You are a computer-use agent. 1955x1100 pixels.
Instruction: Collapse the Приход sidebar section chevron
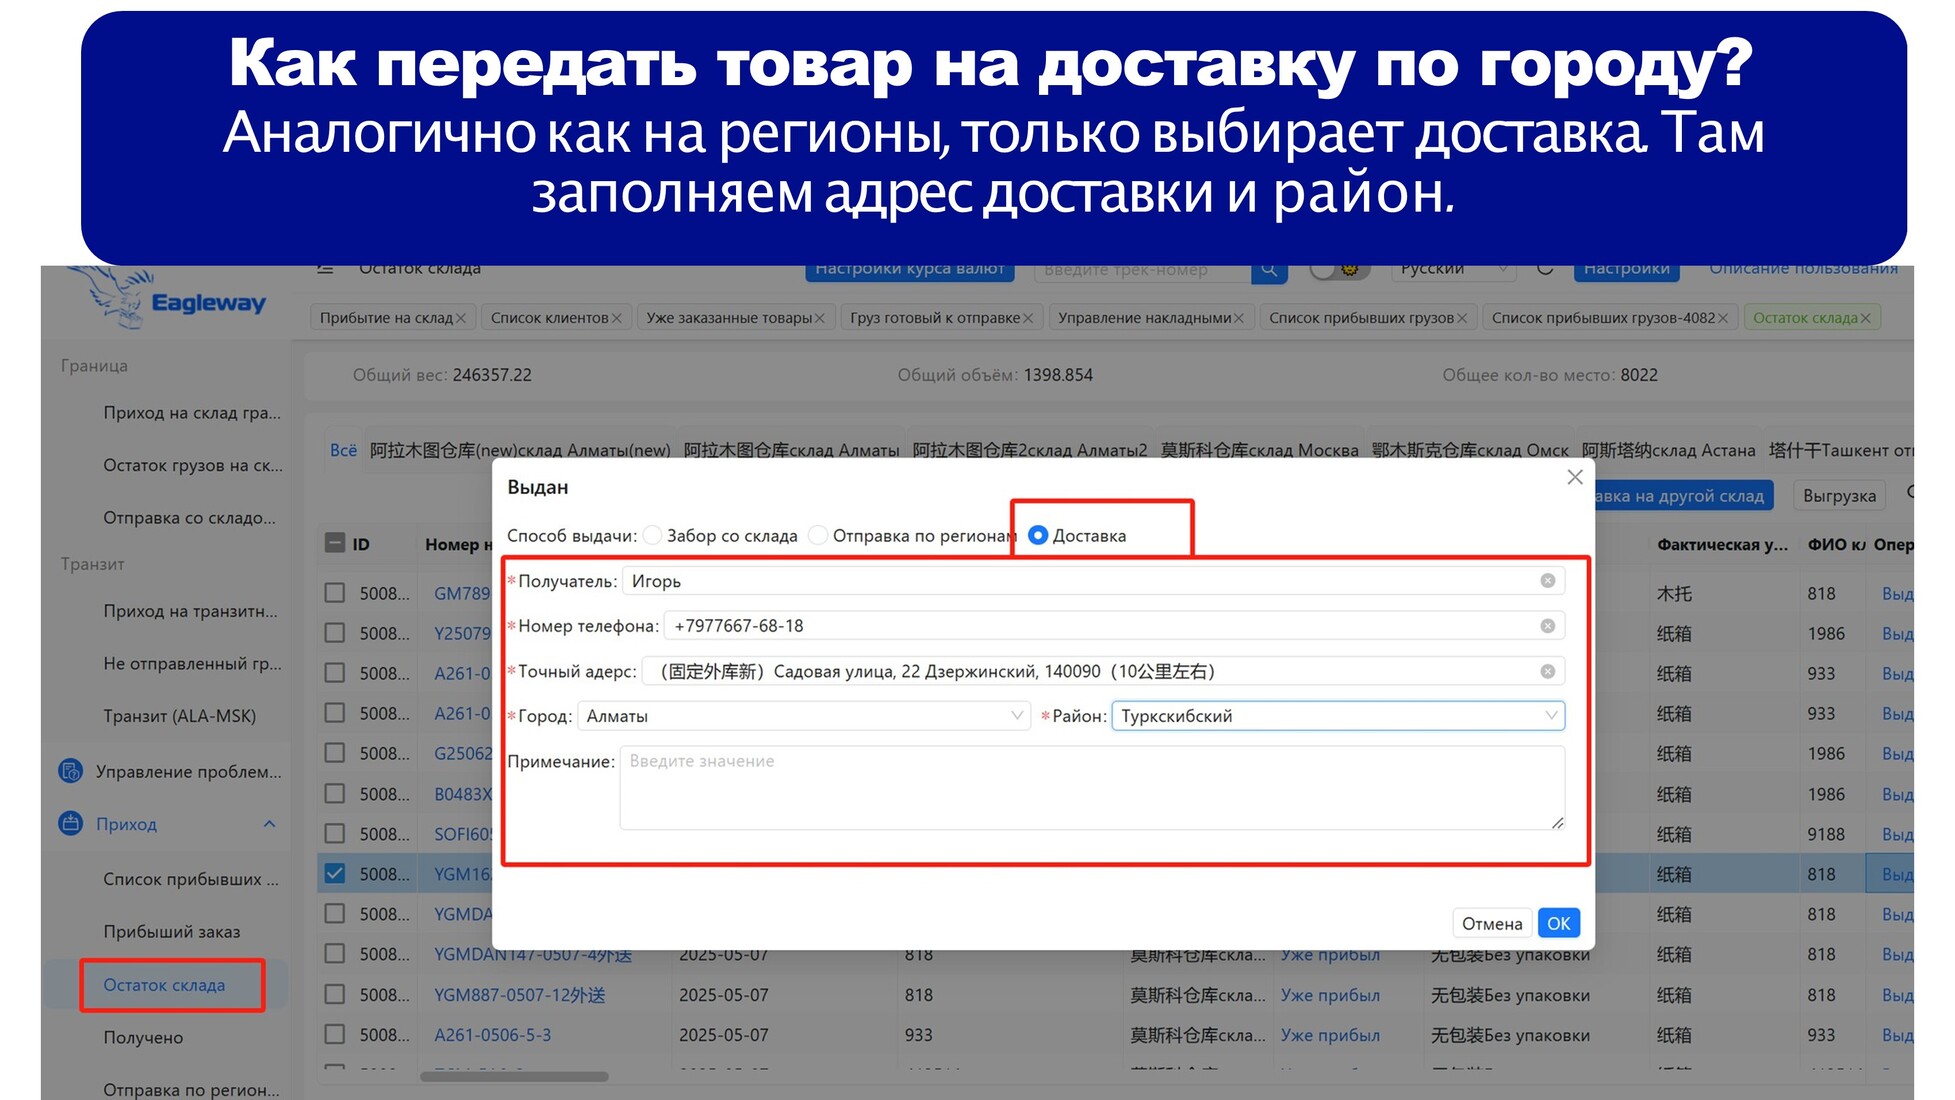pyautogui.click(x=269, y=824)
